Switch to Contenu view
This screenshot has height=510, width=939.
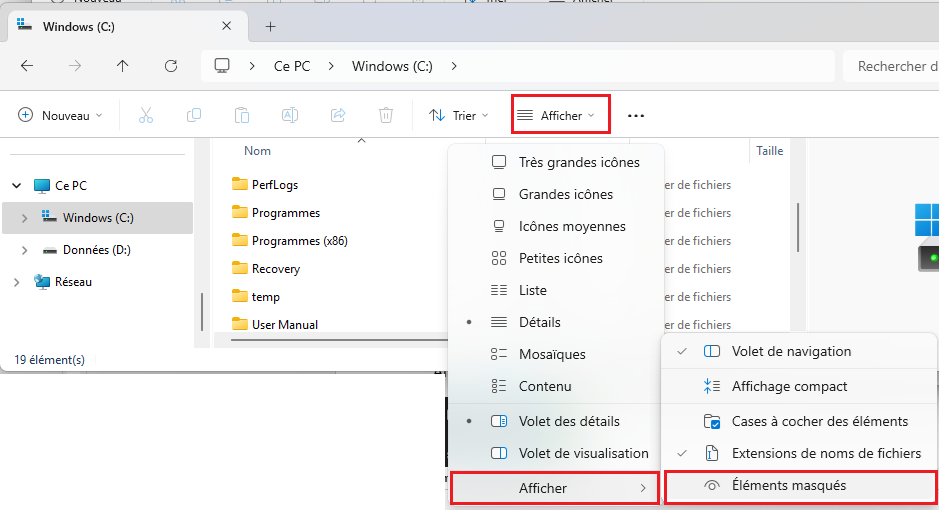click(556, 386)
